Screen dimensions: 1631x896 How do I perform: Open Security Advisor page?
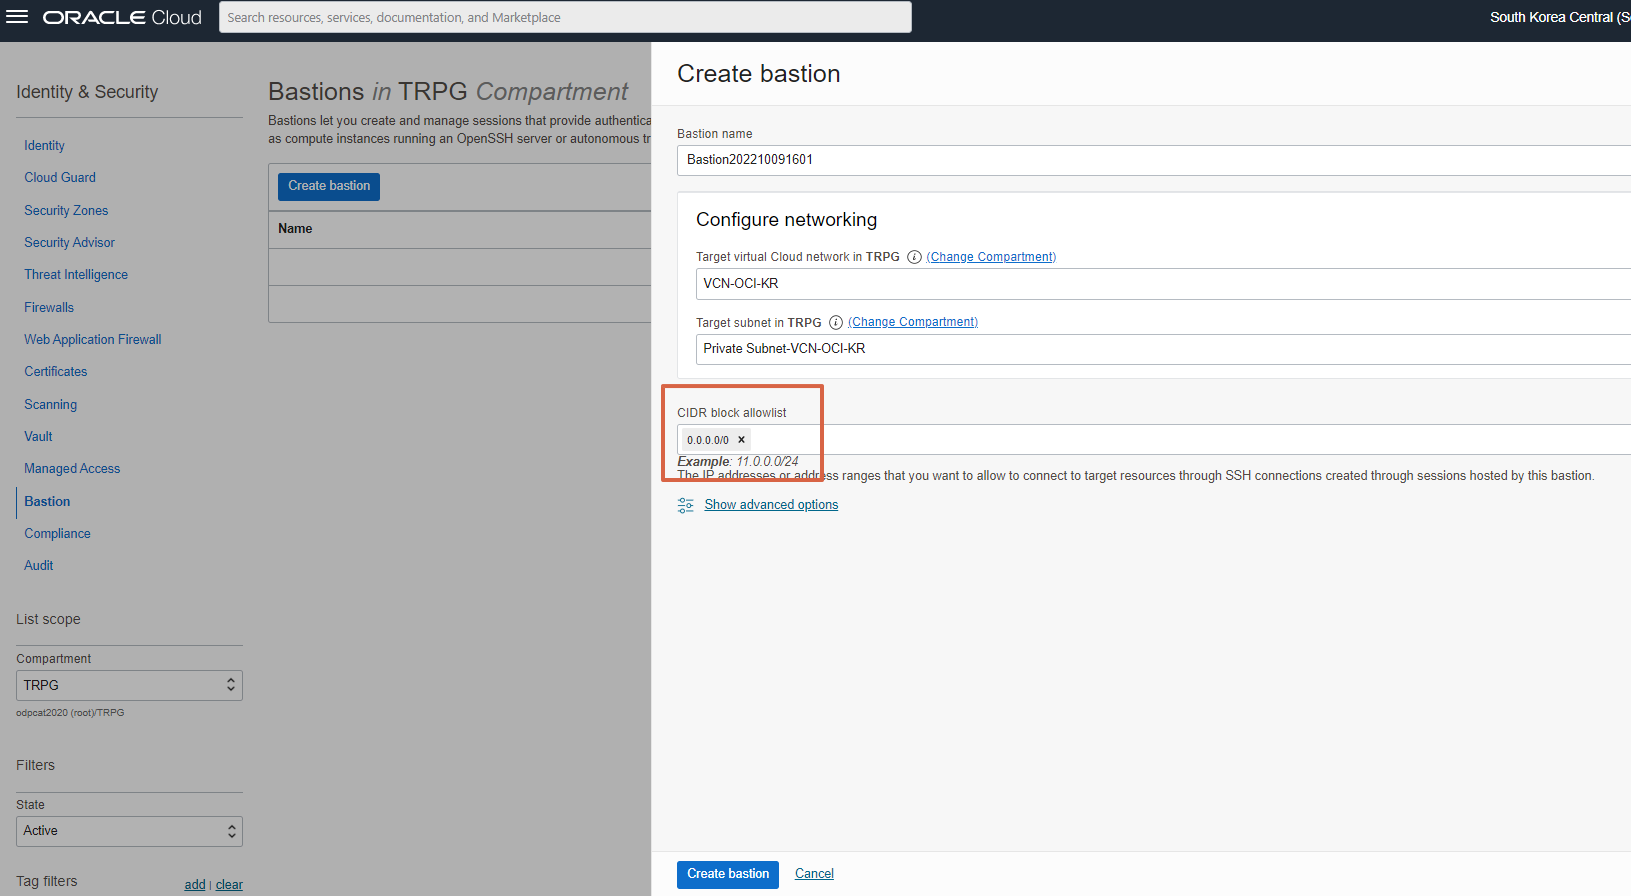69,242
